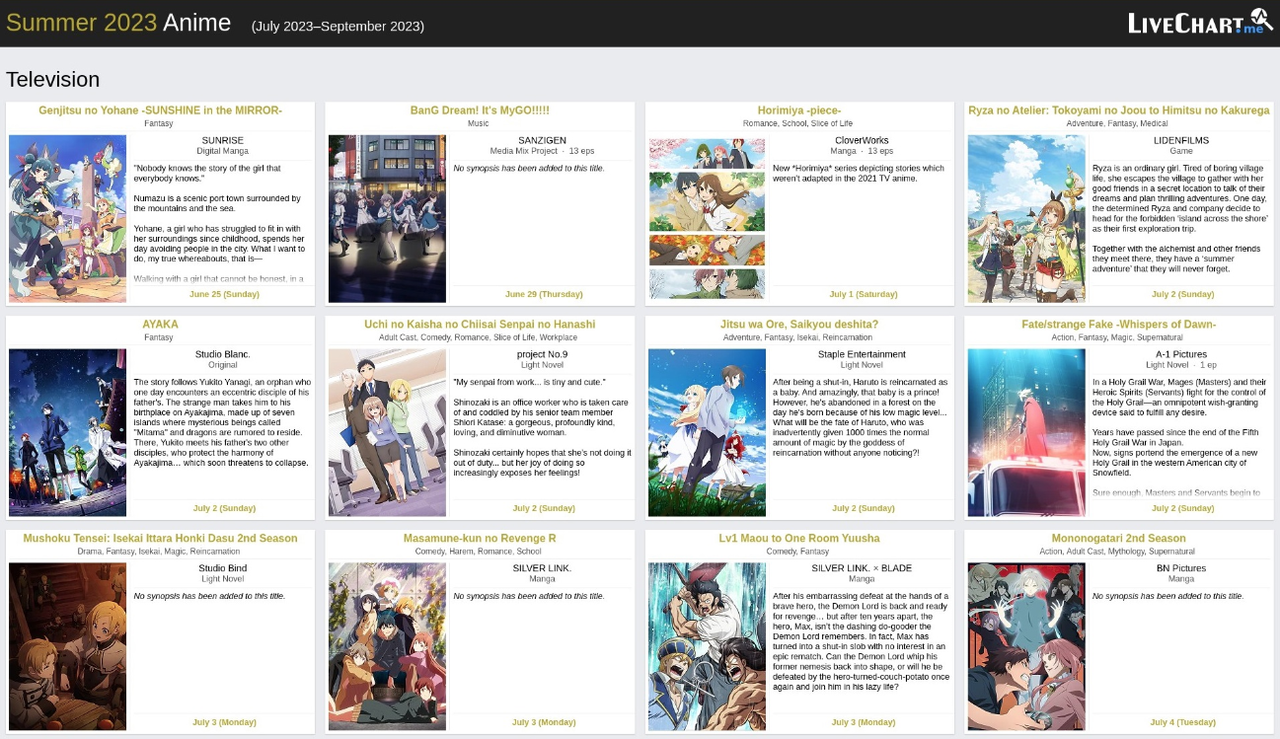The image size is (1280, 739).
Task: Click the Lv1 Maou to One Room Yuusha poster
Action: pyautogui.click(x=707, y=647)
